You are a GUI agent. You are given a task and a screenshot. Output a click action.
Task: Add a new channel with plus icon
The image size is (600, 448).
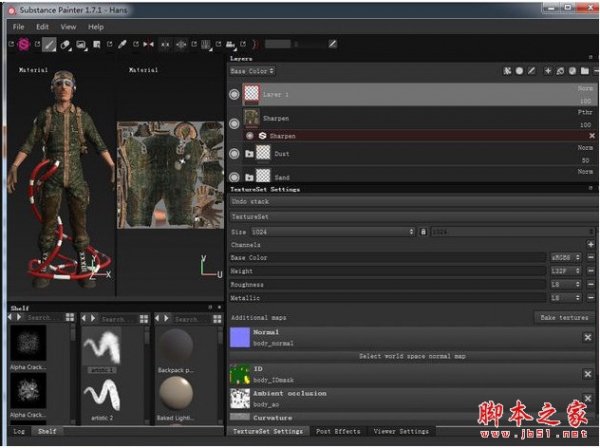[x=590, y=244]
